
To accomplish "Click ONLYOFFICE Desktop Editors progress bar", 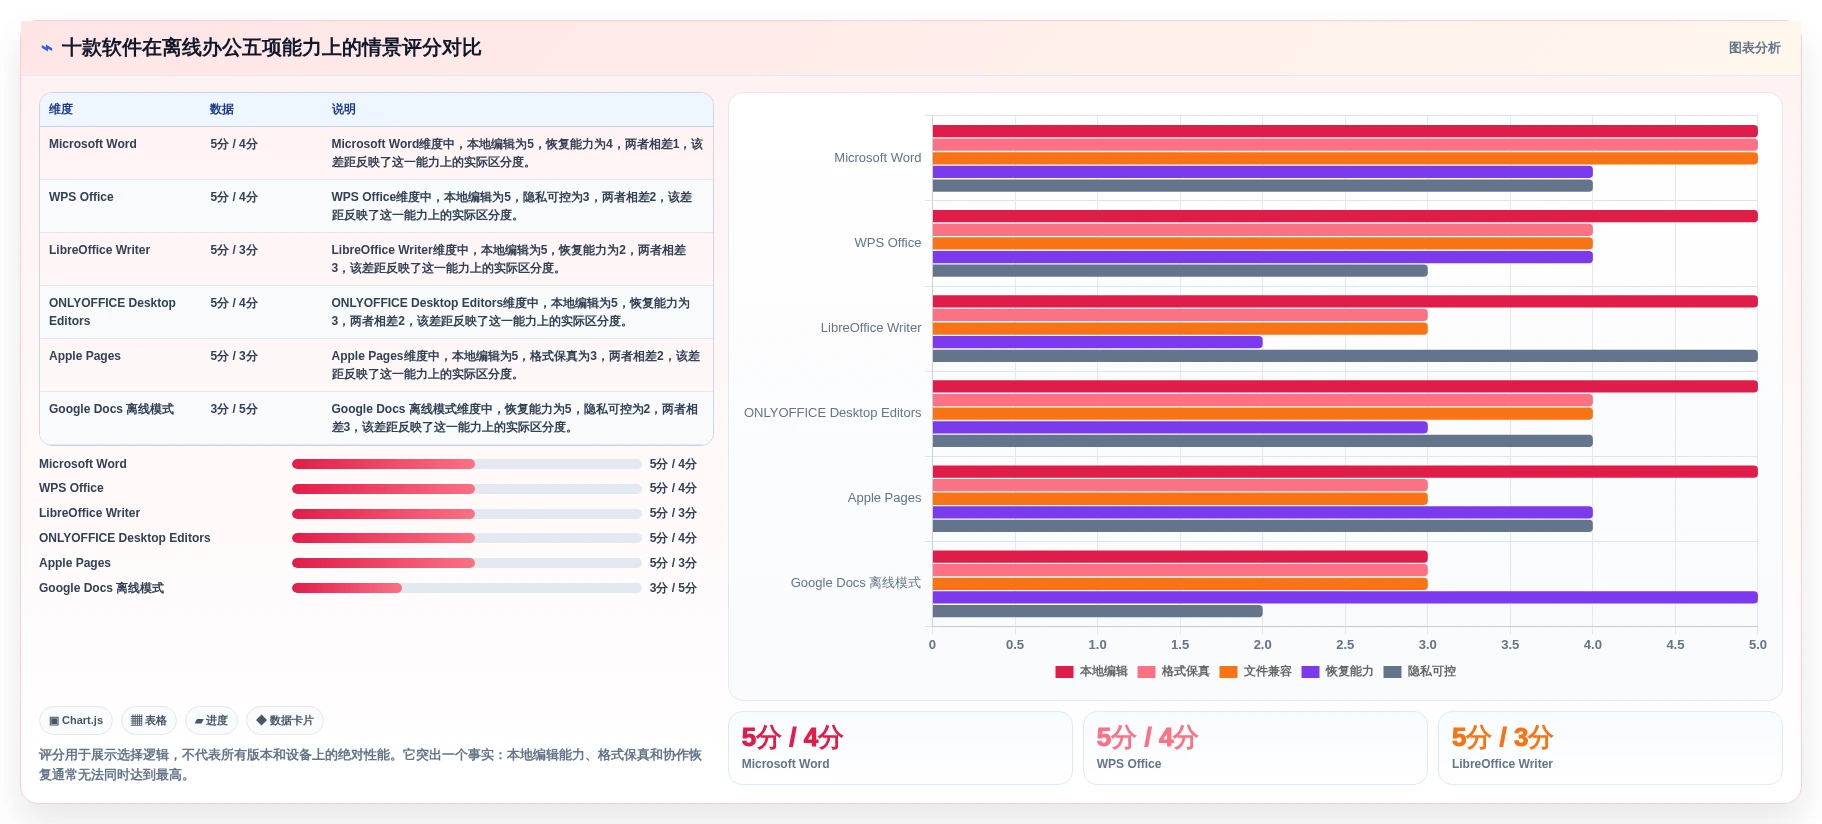I will pos(467,538).
